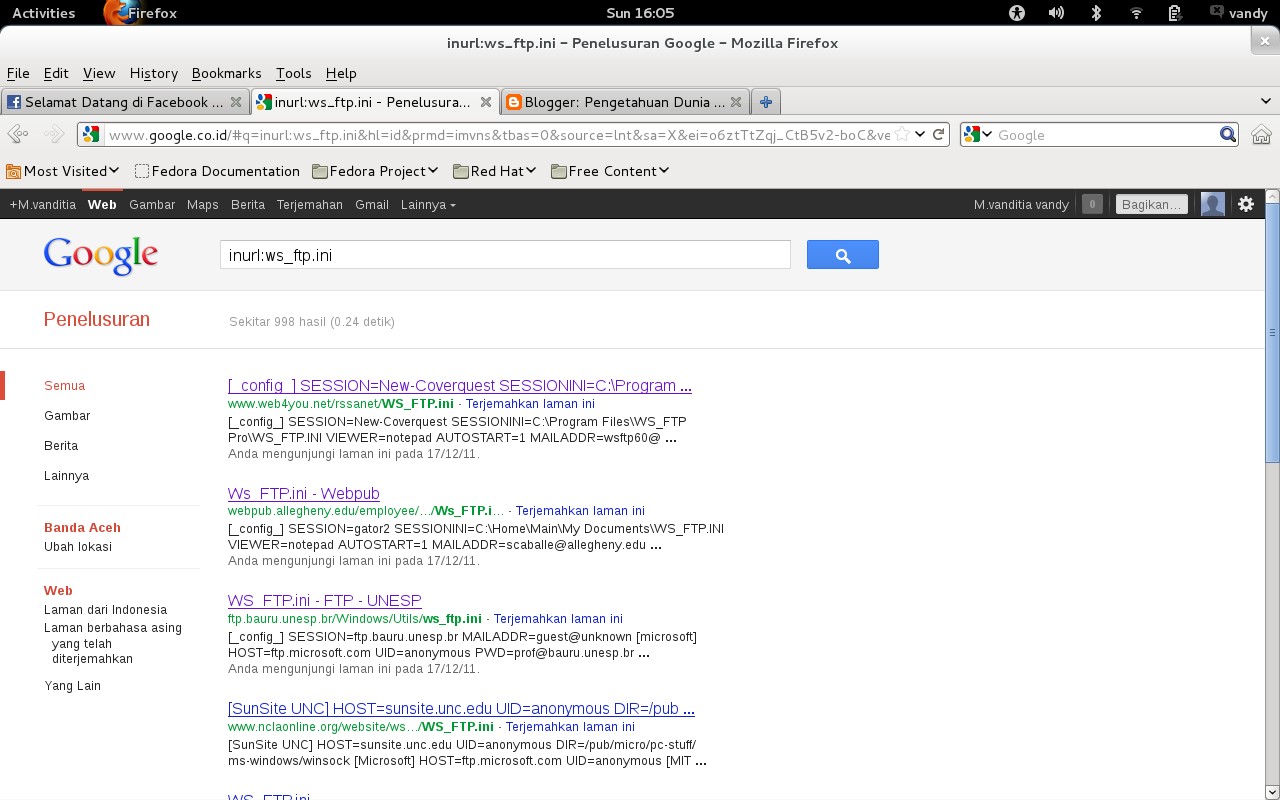The image size is (1280, 800).
Task: Open the search engine selector dropdown
Action: [x=978, y=134]
